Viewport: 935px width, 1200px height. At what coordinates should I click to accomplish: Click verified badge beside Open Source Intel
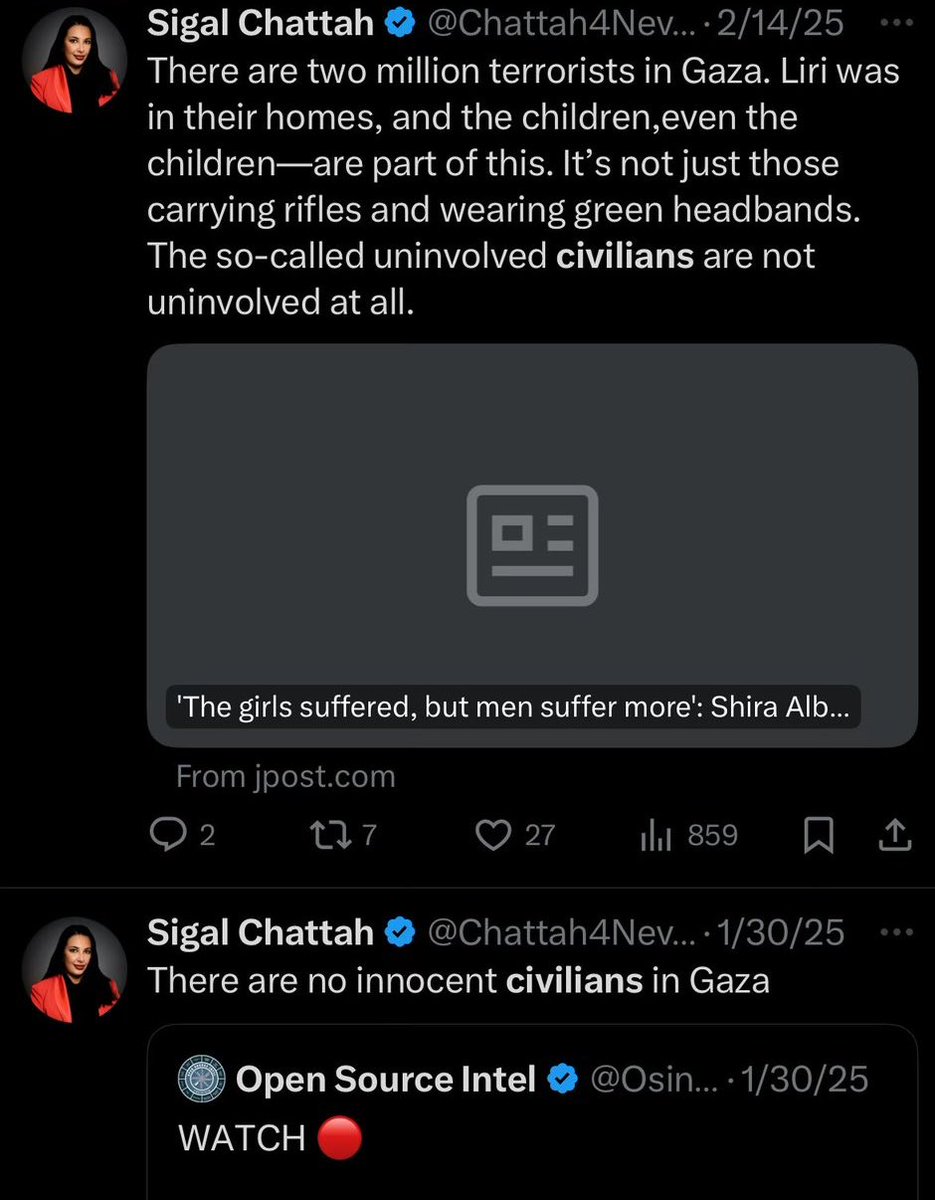tap(564, 1079)
